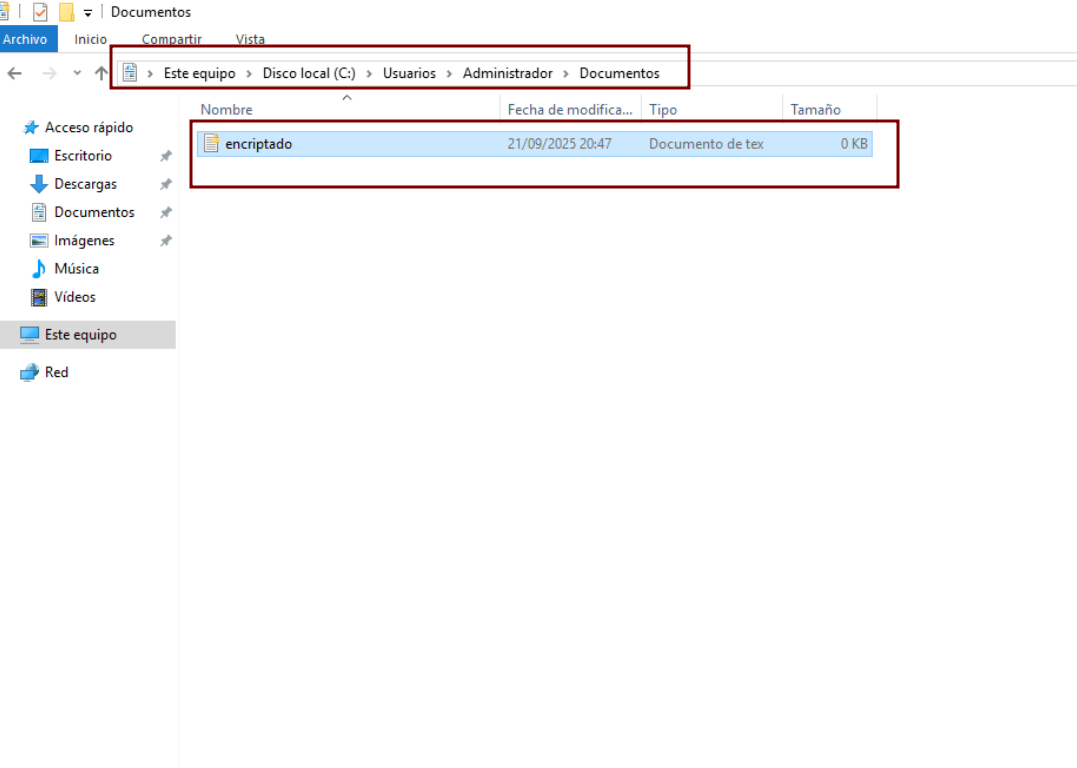Viewport: 1077px width, 768px height.
Task: Select Disco local (C:) in breadcrumb
Action: (309, 73)
